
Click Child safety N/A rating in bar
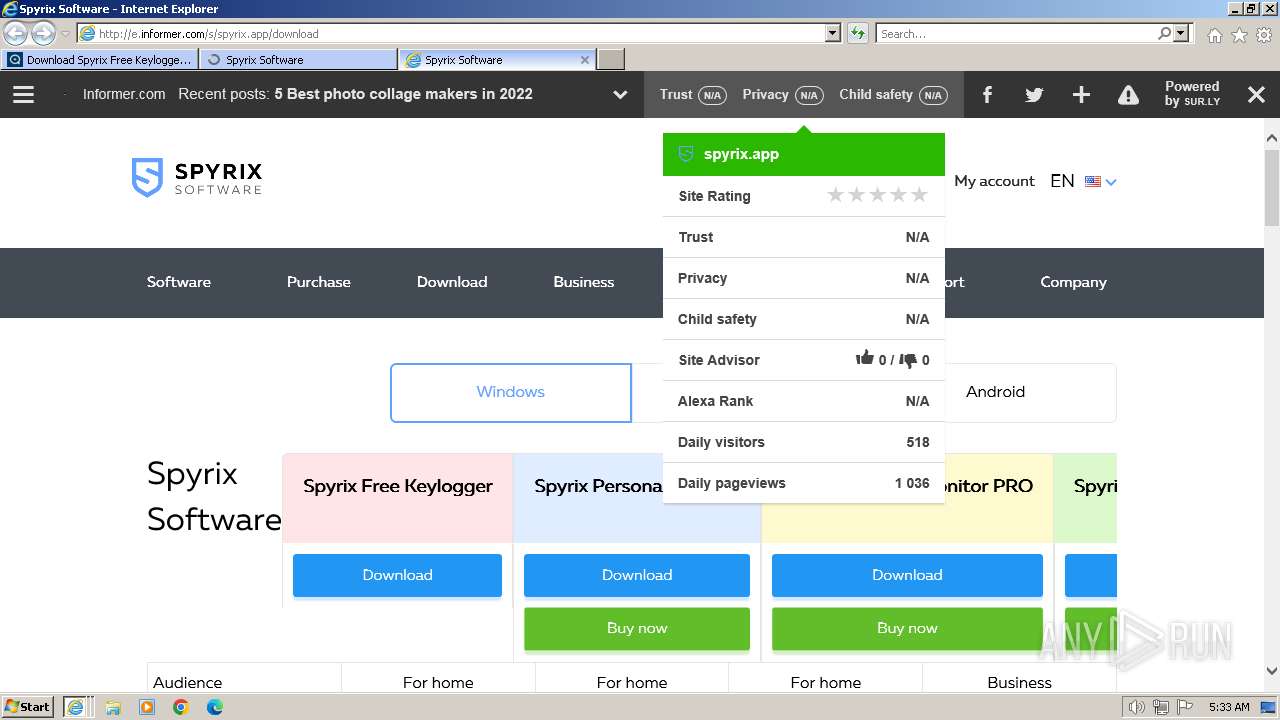pyautogui.click(x=893, y=95)
